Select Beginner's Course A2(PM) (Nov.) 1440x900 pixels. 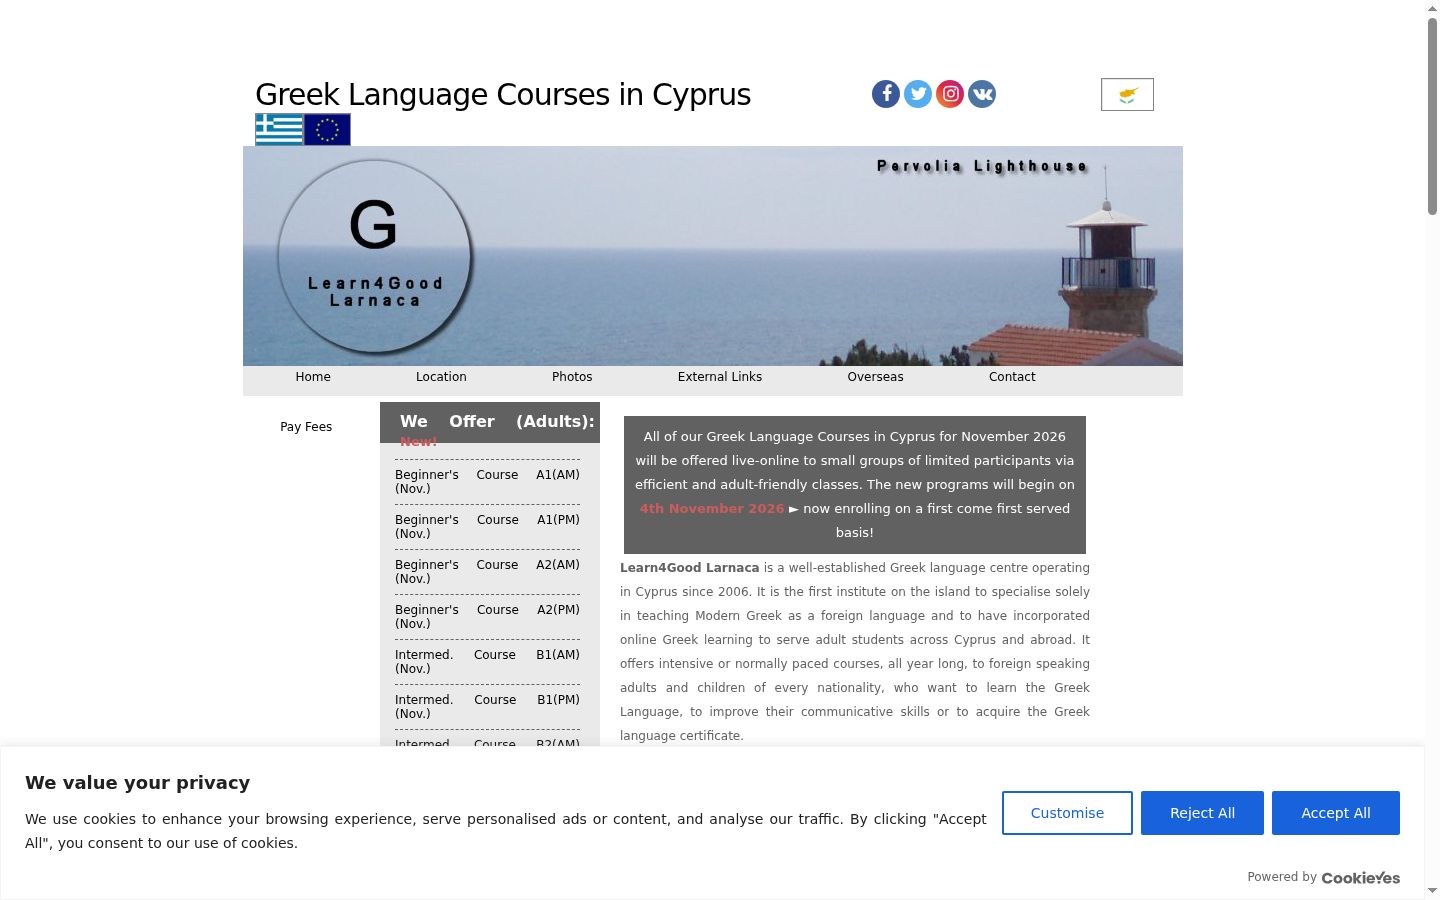[x=487, y=617]
